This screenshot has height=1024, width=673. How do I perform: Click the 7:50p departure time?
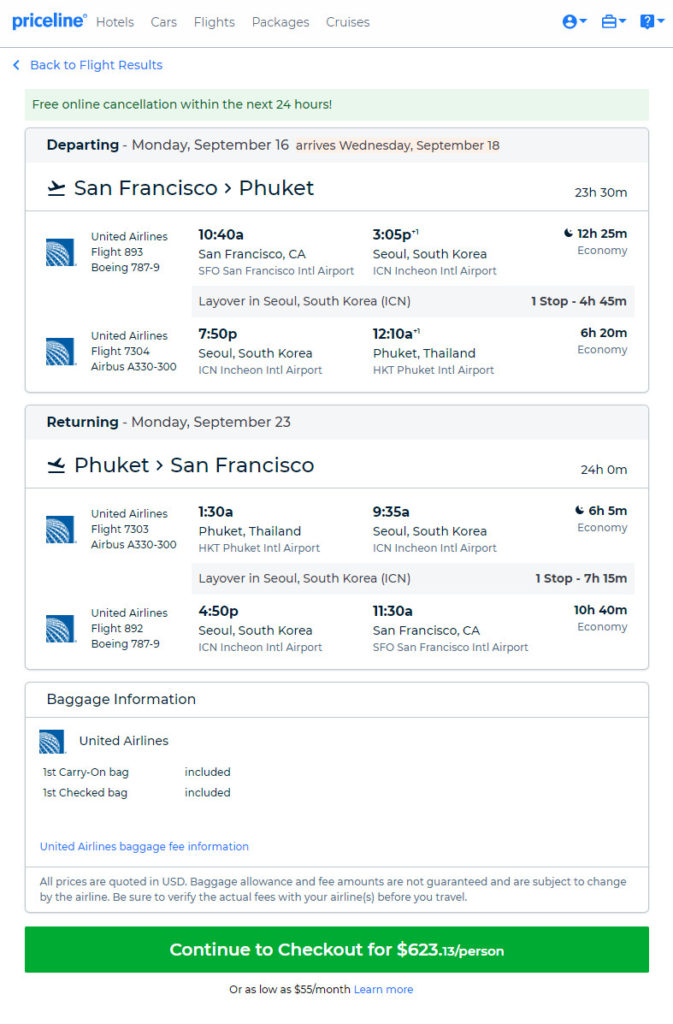point(217,334)
